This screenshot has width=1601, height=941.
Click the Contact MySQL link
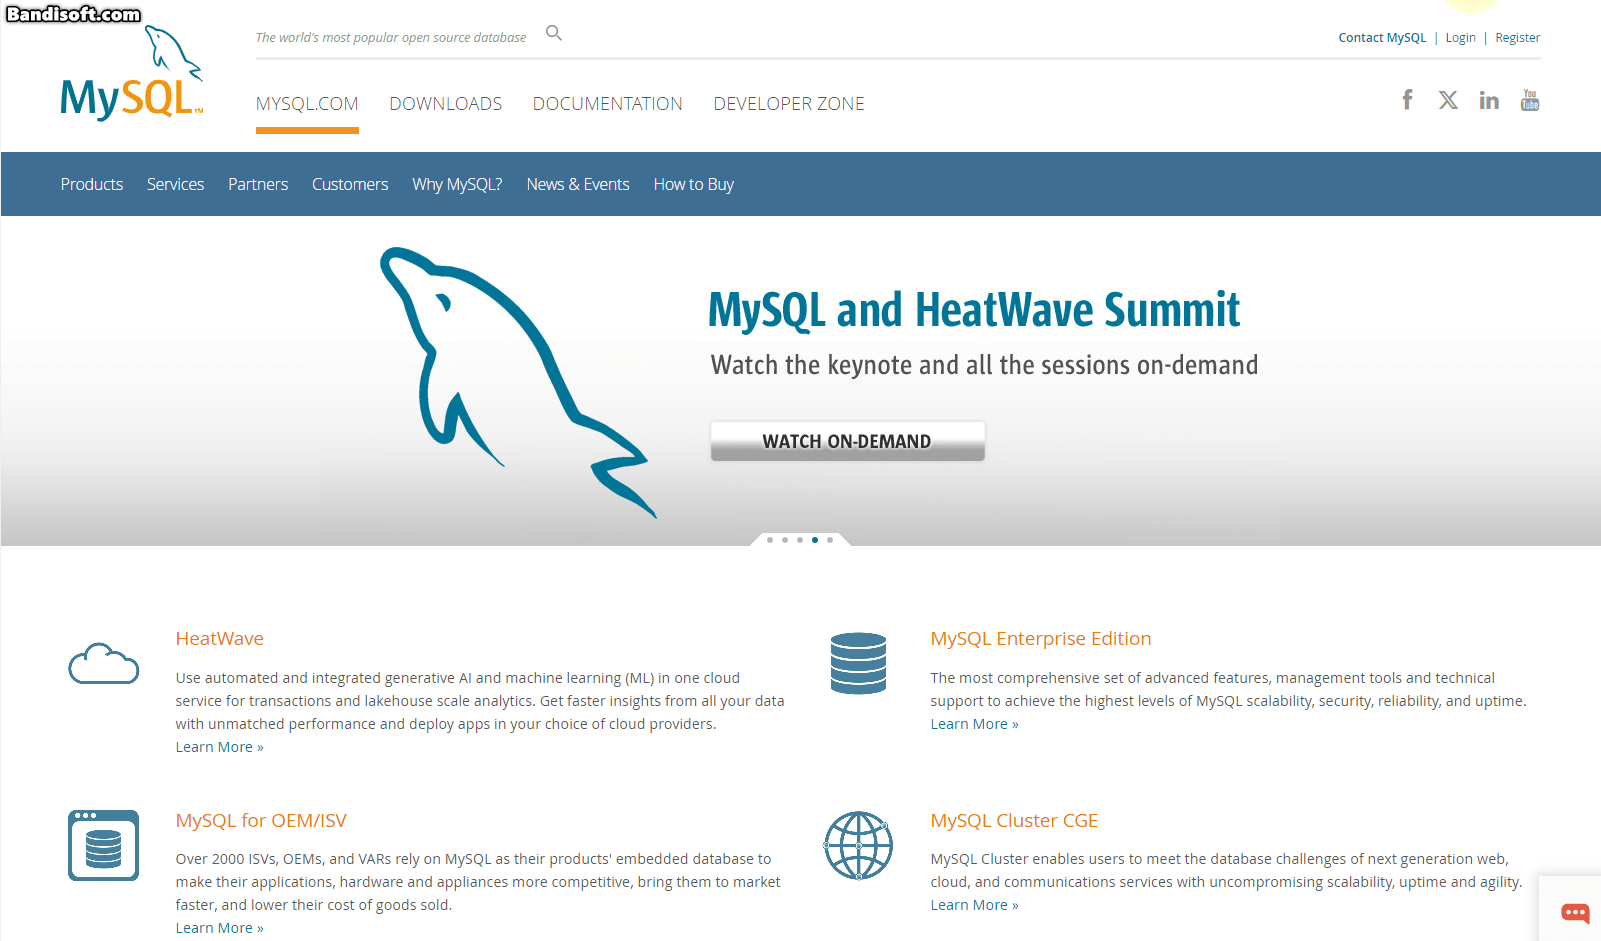(x=1382, y=38)
